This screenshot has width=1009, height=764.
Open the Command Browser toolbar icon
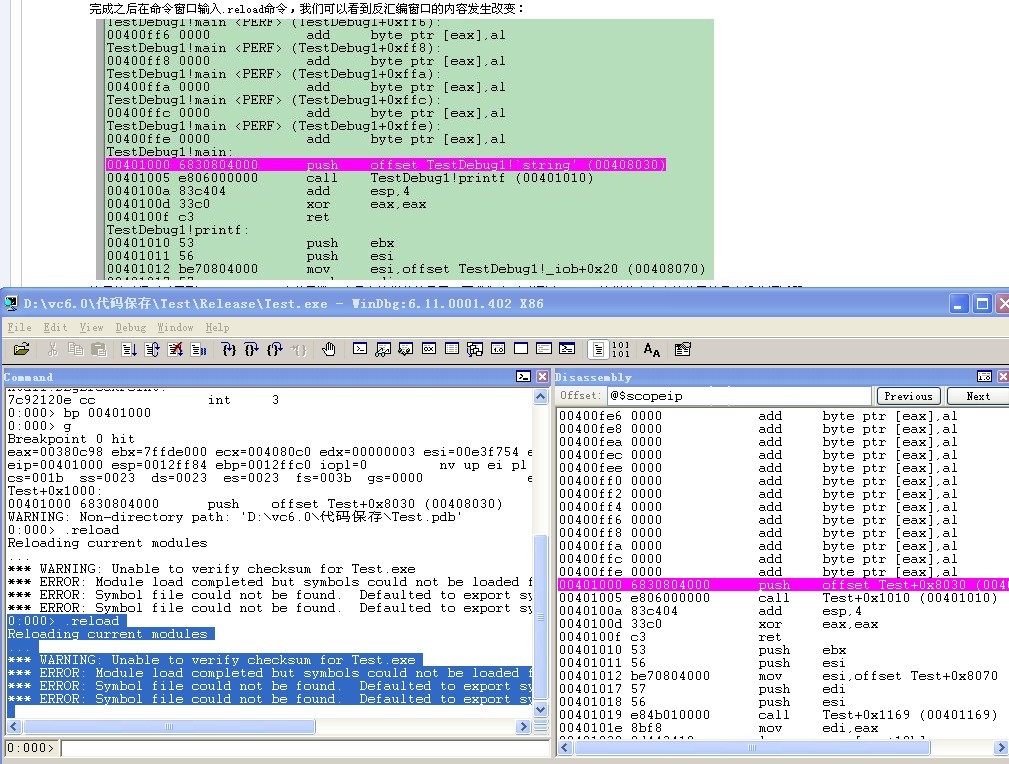pyautogui.click(x=567, y=349)
